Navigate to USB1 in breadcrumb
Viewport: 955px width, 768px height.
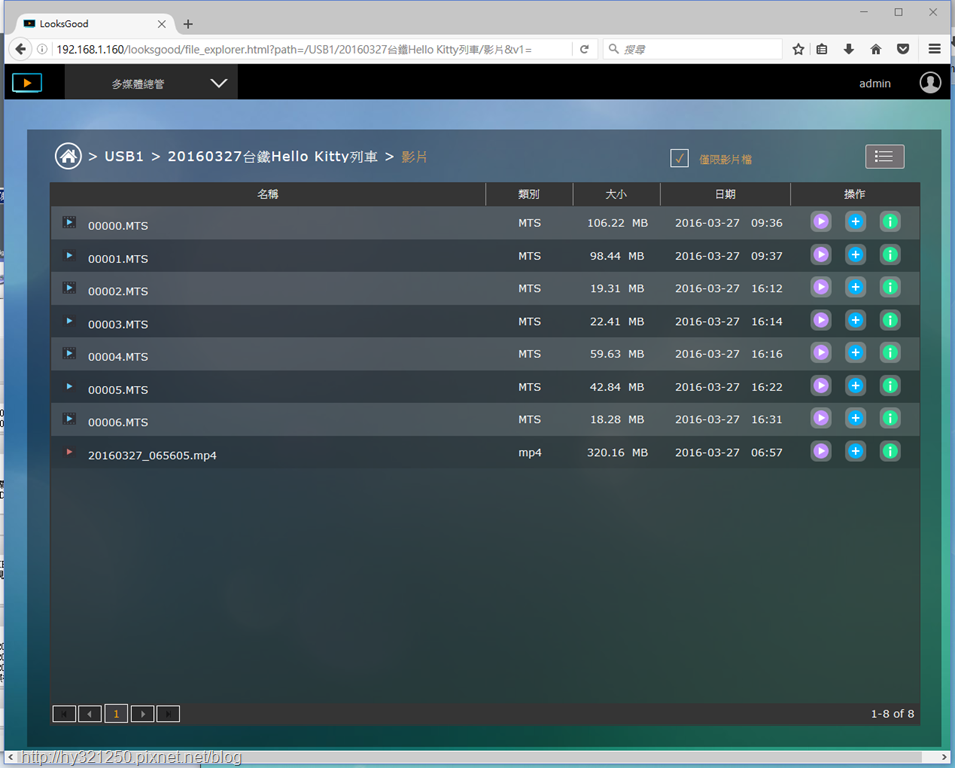click(x=124, y=157)
